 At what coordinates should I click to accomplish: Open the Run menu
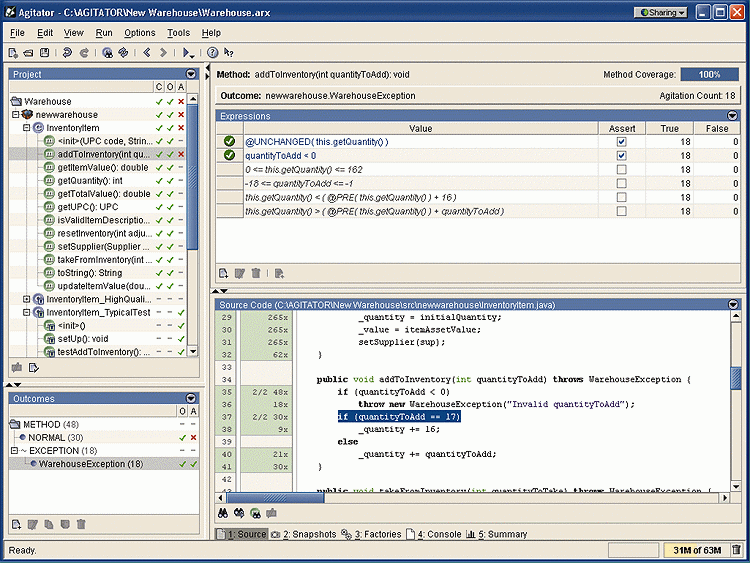point(104,33)
